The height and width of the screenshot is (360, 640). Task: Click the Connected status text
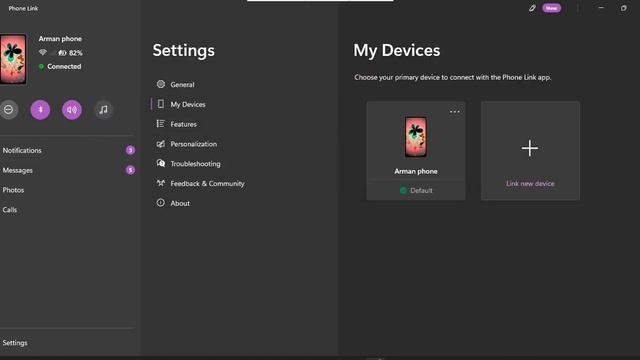point(64,67)
